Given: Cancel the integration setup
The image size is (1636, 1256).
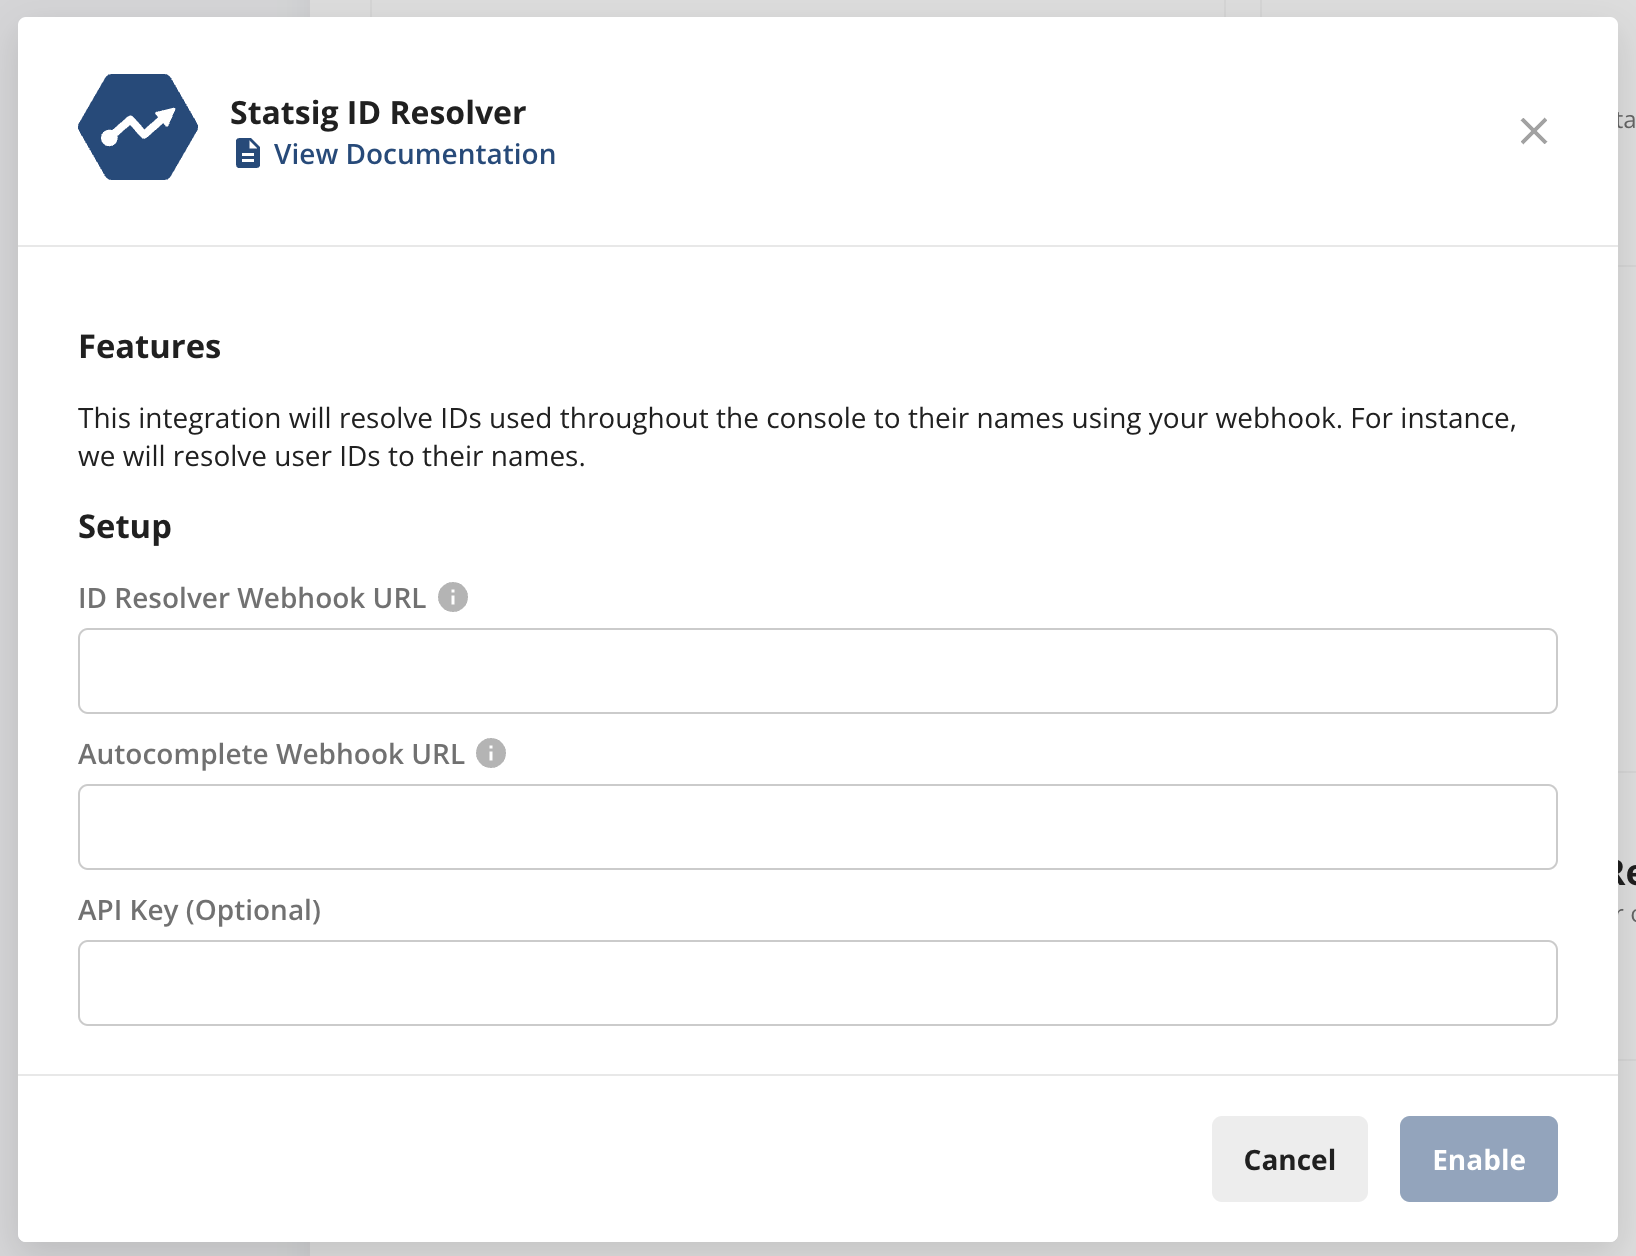Looking at the screenshot, I should (1289, 1159).
